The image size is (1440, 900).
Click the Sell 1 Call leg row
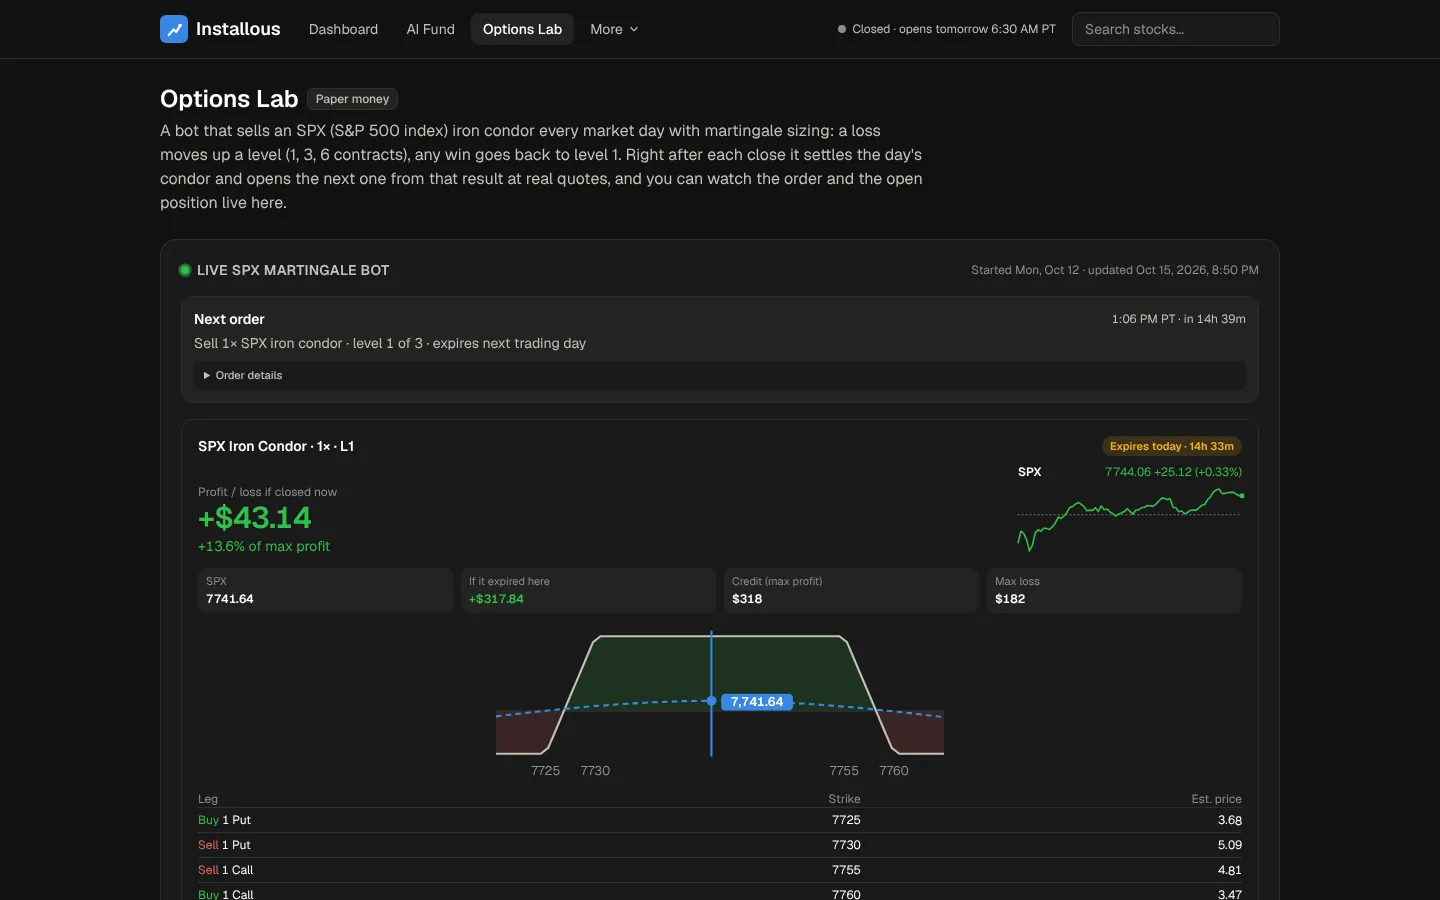pos(720,870)
